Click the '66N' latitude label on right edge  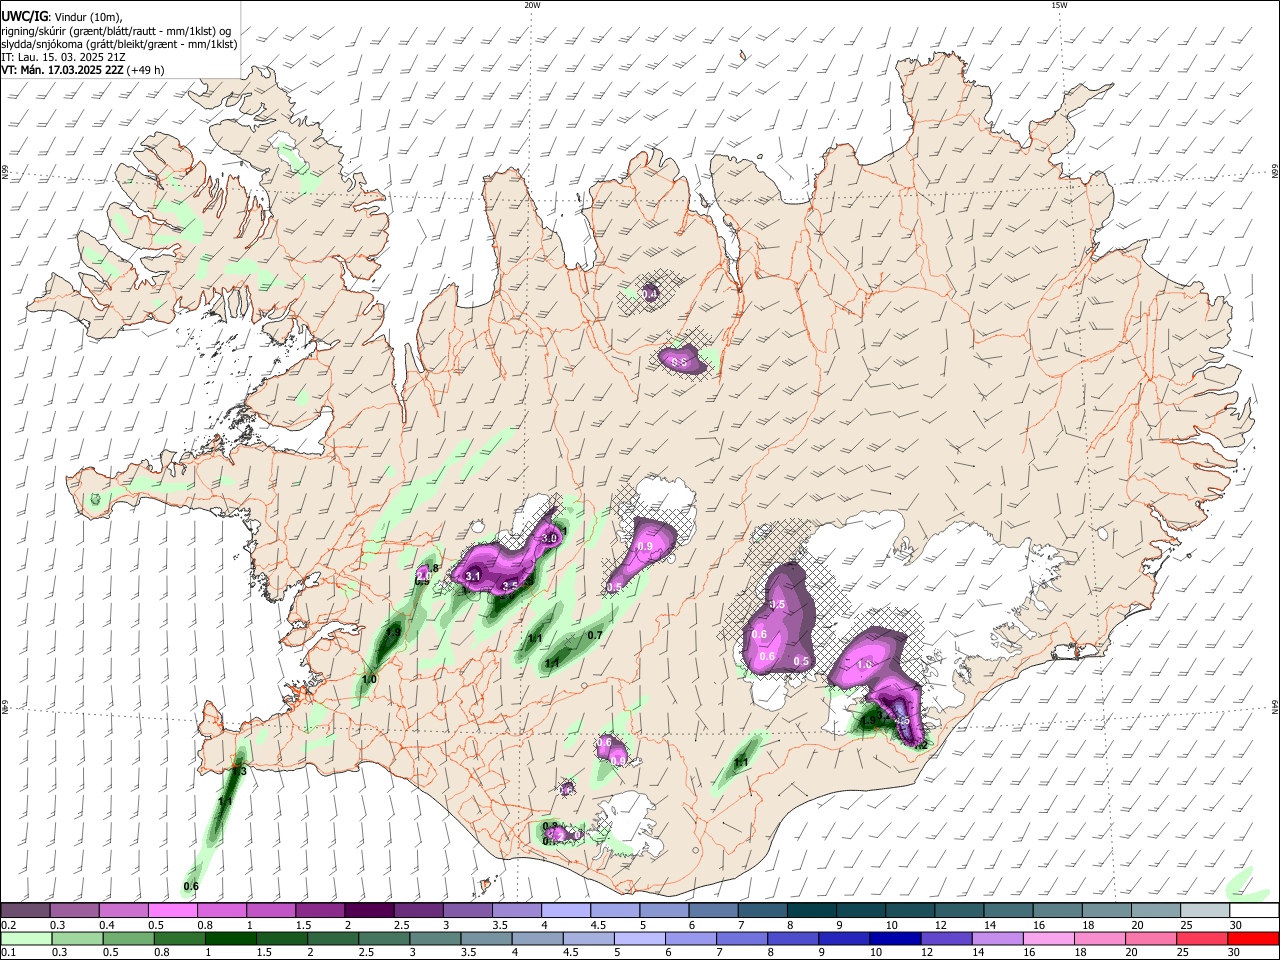click(x=1275, y=172)
